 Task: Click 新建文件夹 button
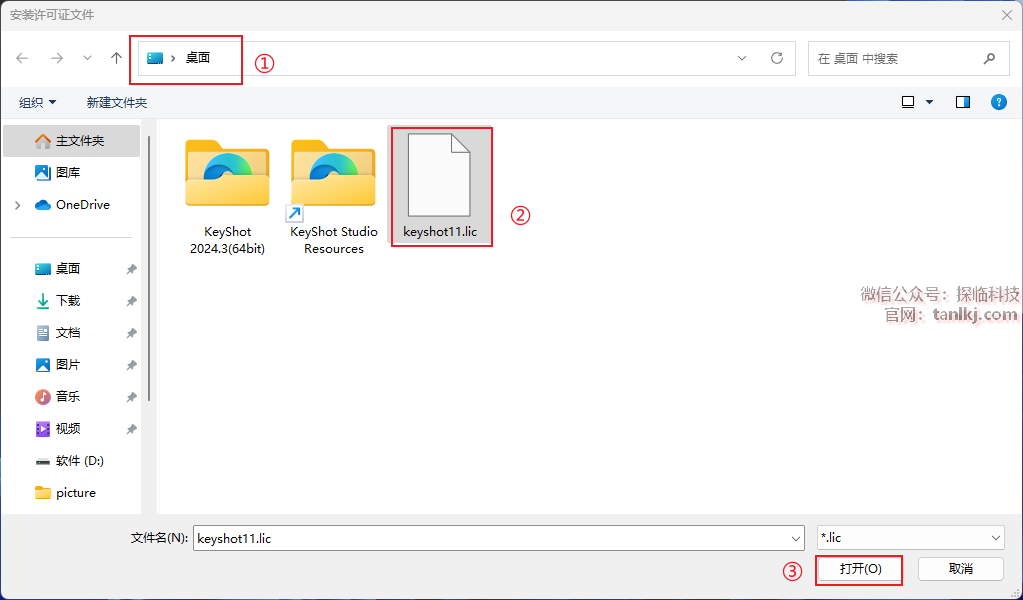click(117, 102)
